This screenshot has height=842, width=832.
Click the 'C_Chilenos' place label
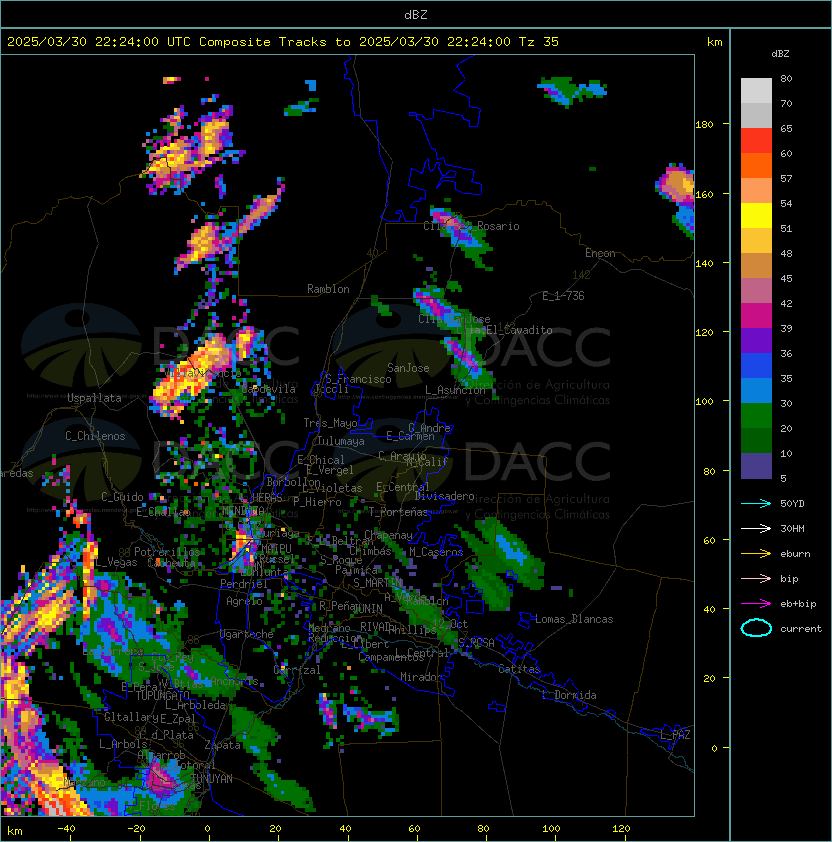(95, 436)
